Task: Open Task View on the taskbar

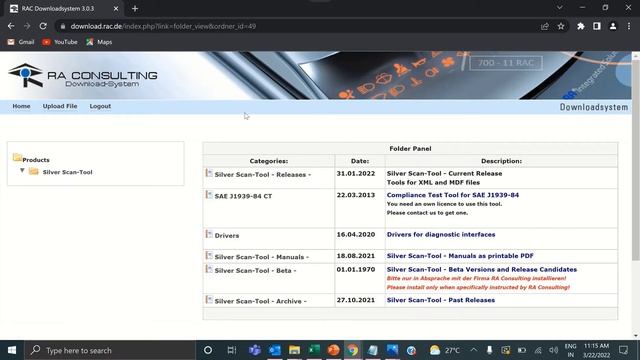Action: pos(231,350)
